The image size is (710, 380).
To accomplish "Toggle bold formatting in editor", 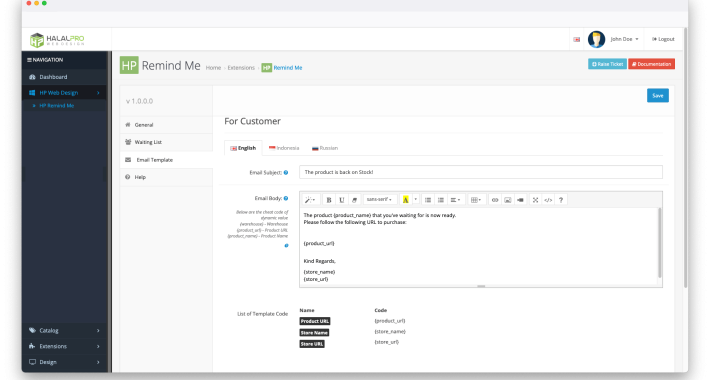I will (329, 200).
